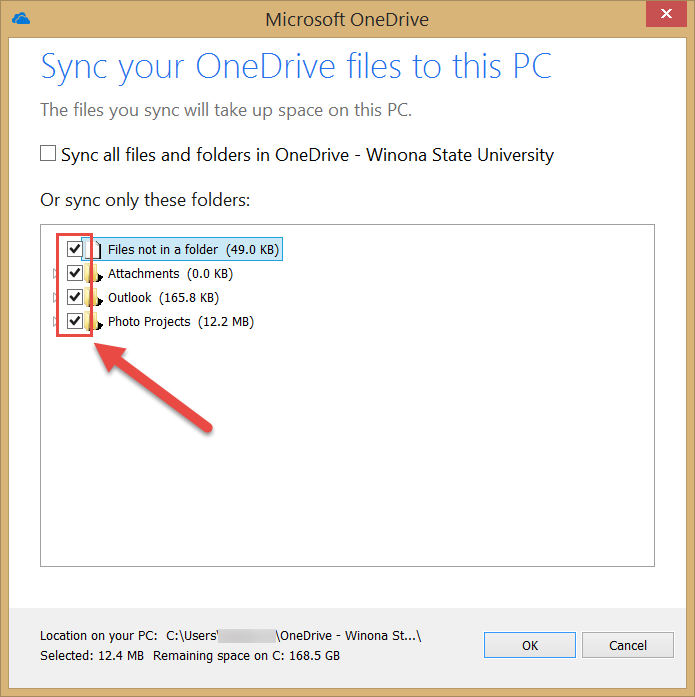
Task: Confirm sync selection with OK button
Action: click(x=529, y=645)
